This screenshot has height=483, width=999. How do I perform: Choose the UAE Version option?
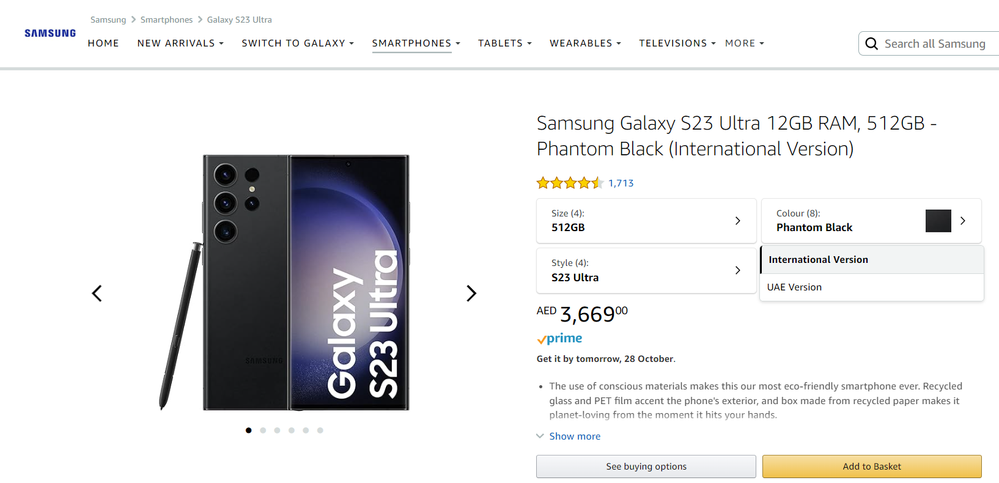pyautogui.click(x=872, y=287)
